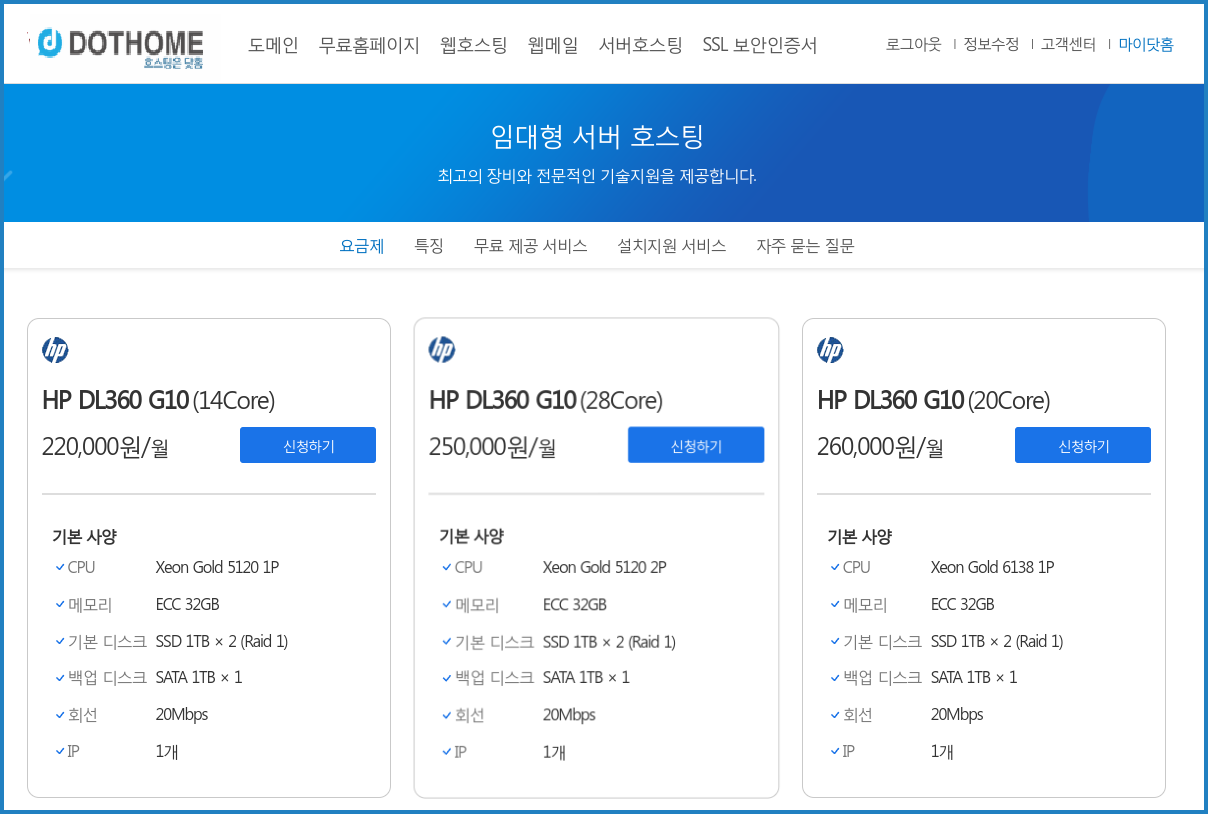Click HP logo on the 14Core card
This screenshot has height=814, width=1208.
[x=55, y=350]
